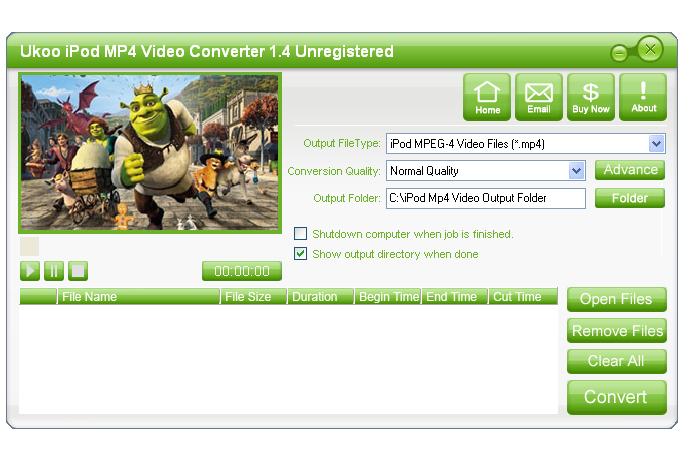
Task: Click the 00:00:00 time display
Action: (x=242, y=271)
